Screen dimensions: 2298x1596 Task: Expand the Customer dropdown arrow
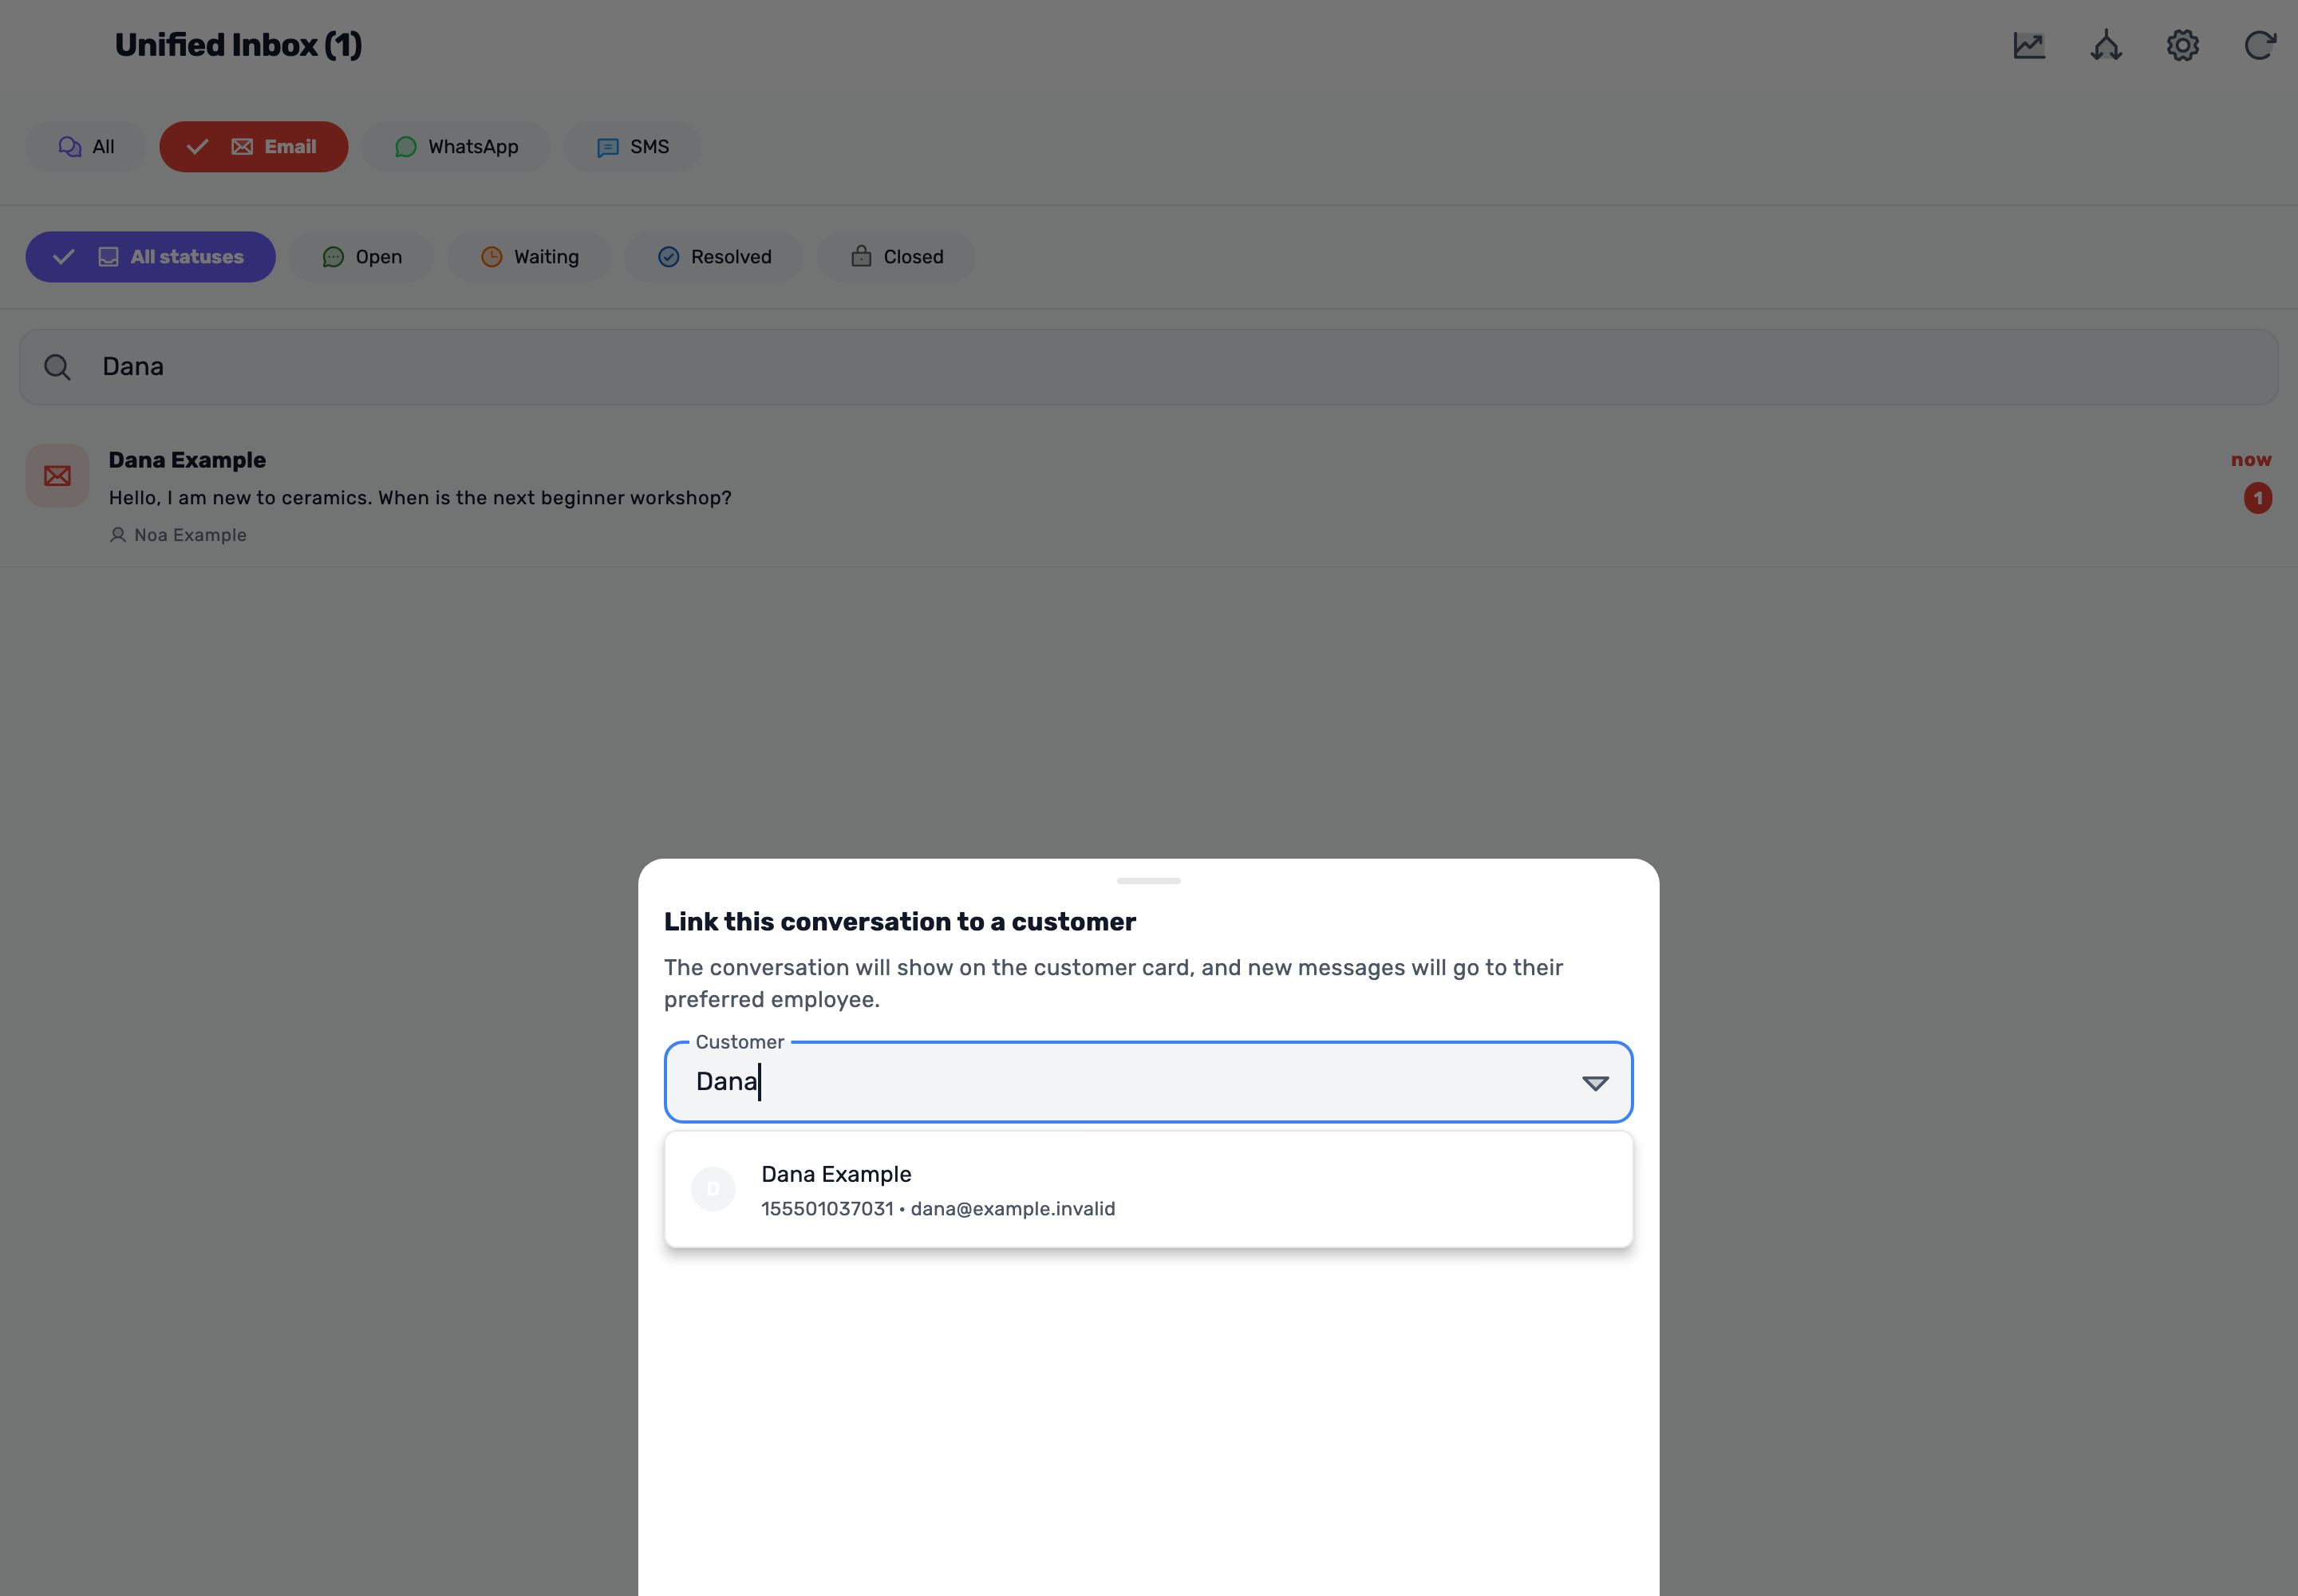(x=1595, y=1083)
